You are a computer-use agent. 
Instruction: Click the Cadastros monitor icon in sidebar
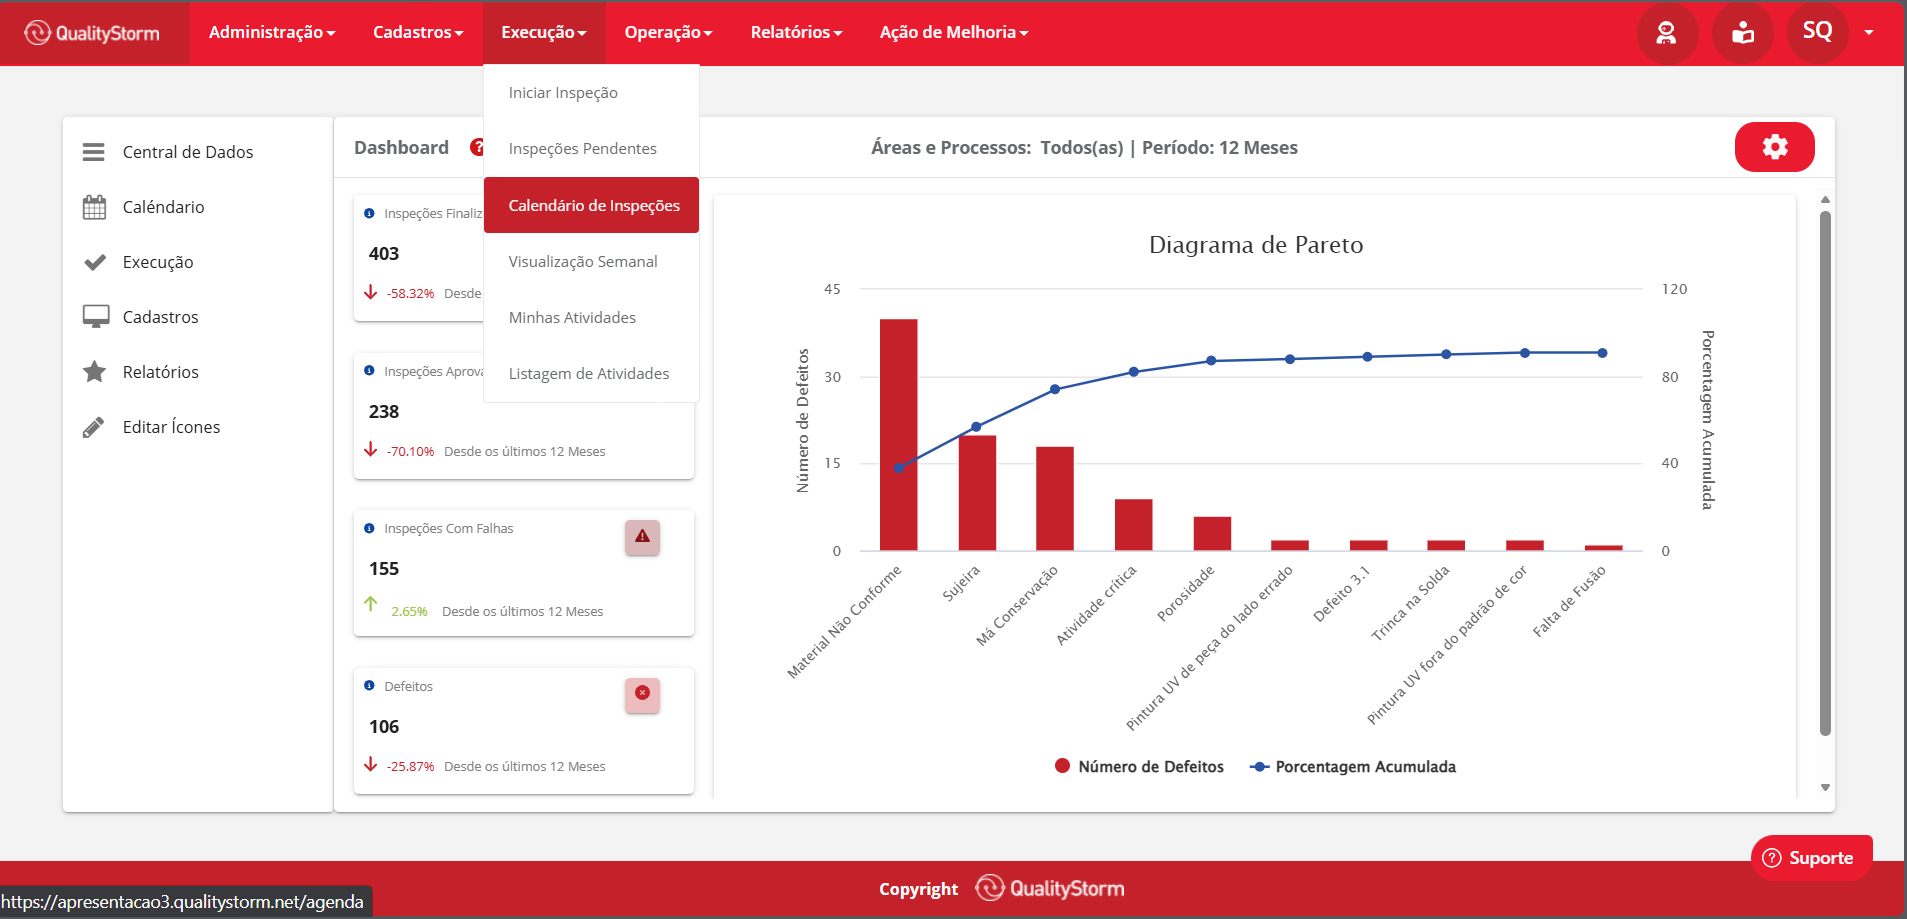96,317
